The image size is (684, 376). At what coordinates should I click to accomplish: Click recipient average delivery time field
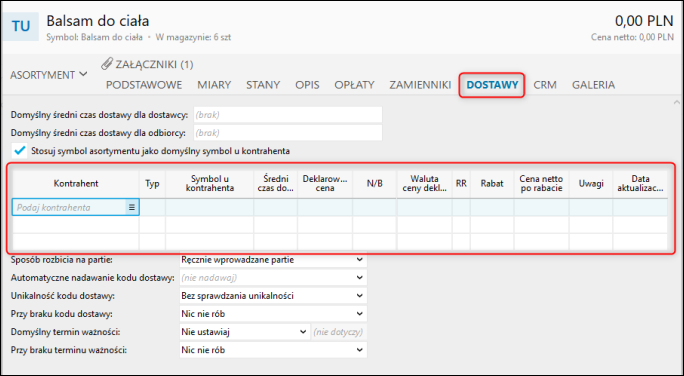point(287,133)
